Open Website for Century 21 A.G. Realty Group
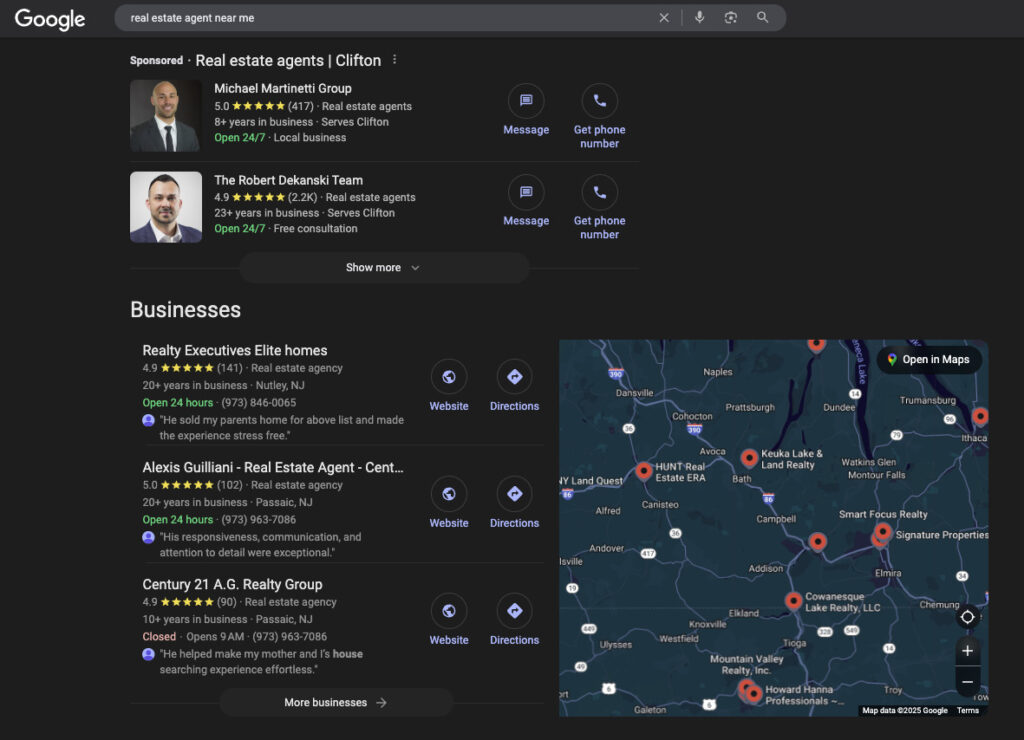This screenshot has width=1024, height=740. point(449,619)
